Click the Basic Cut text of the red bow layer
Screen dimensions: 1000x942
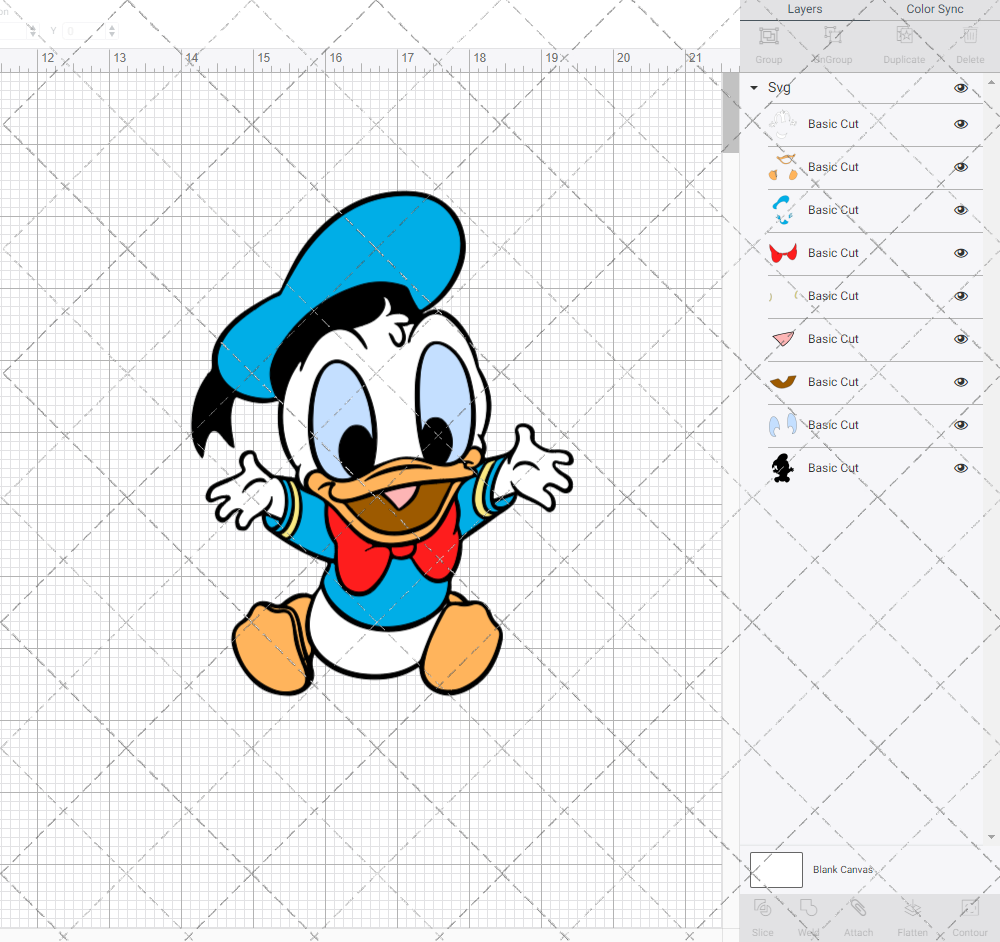click(833, 253)
